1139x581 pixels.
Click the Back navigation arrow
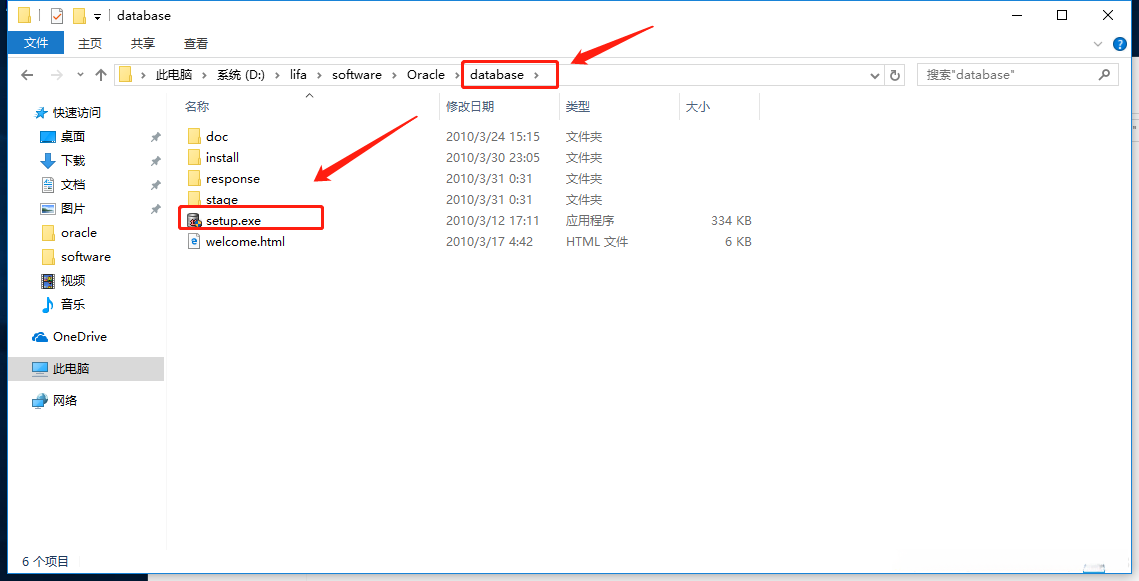(x=27, y=75)
